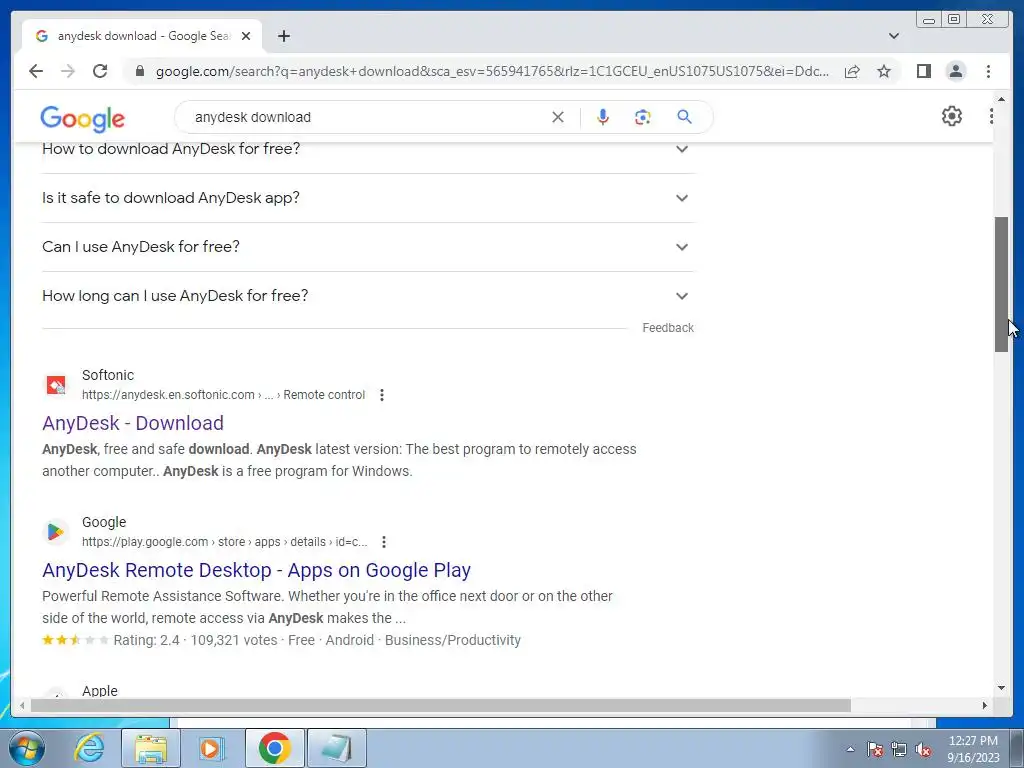Click the play.google.com URL breadcrumb
This screenshot has width=1024, height=768.
point(225,542)
